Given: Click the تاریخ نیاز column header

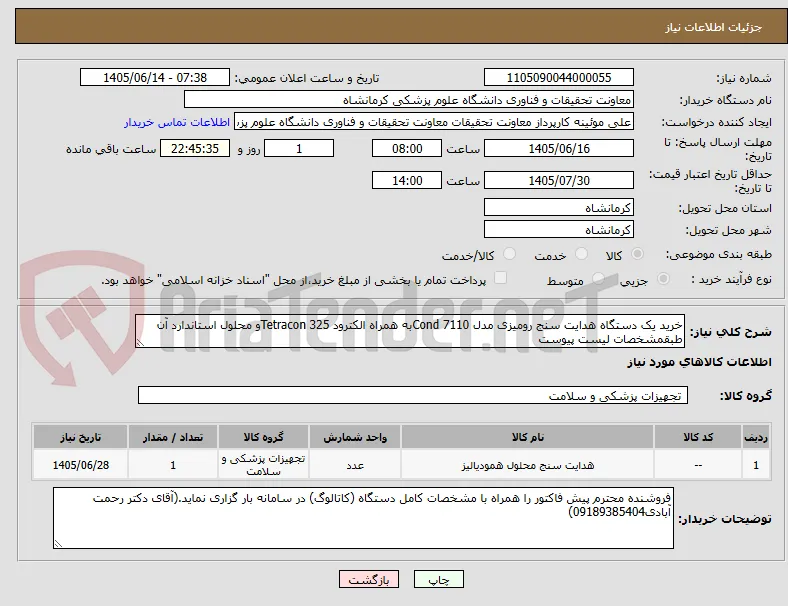Looking at the screenshot, I should coord(80,437).
